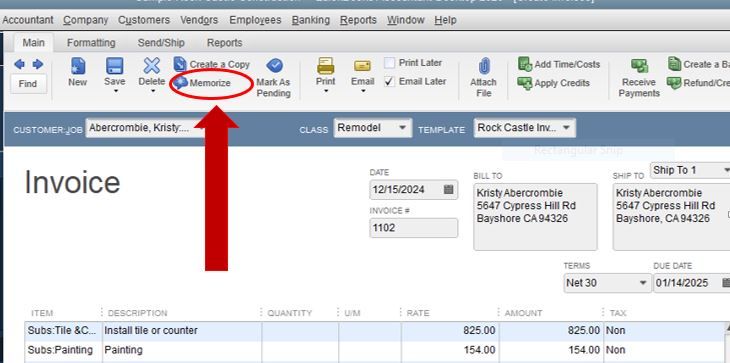Screen dimensions: 730x363
Task: Expand the Class dropdown showing Remodel
Action: 402,128
